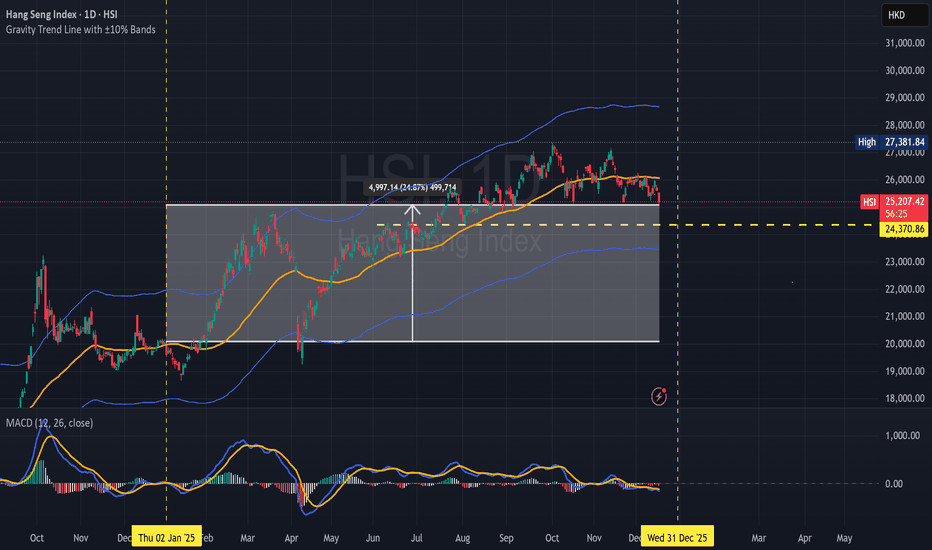Select the Gravity Trend Line indicator label
Screen dimensions: 932x550
[85, 28]
